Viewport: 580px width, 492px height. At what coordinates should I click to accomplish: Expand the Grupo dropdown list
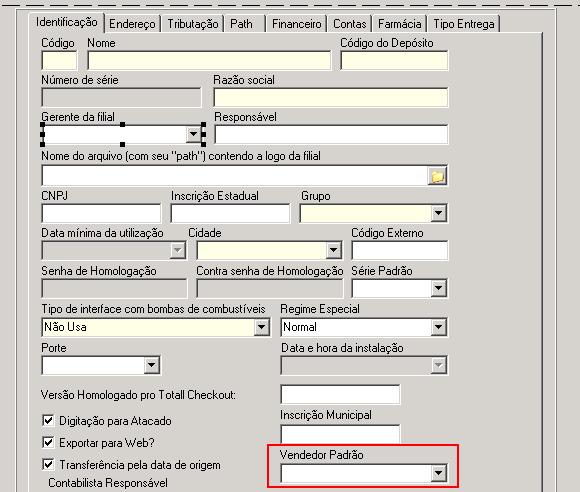tap(438, 213)
